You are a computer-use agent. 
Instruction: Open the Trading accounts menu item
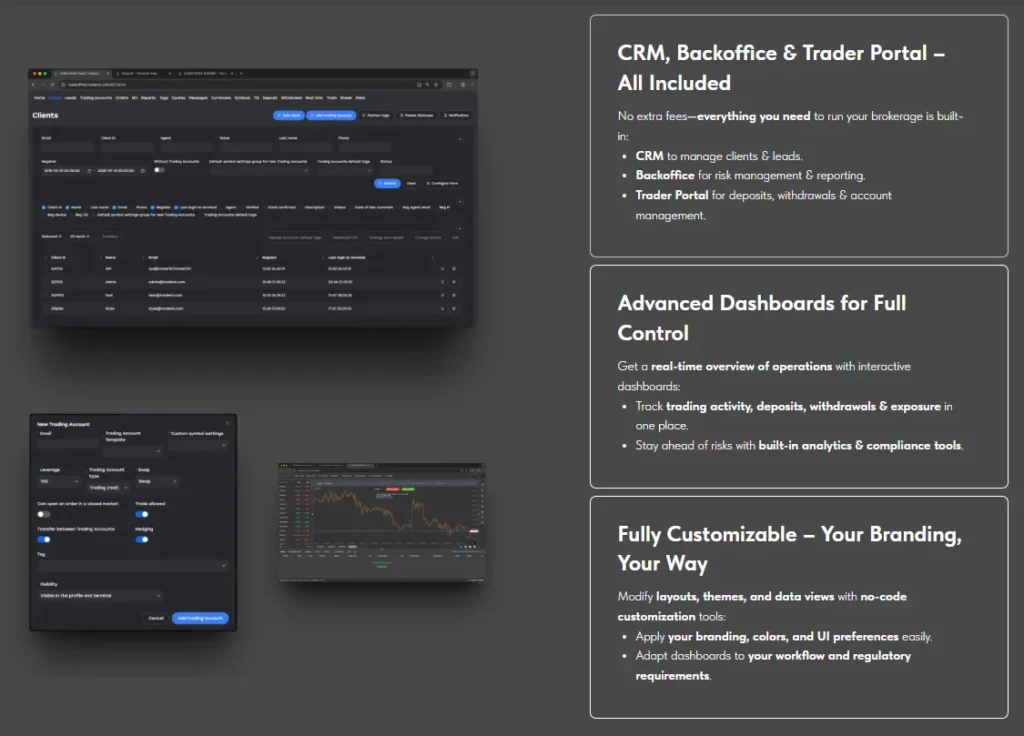tap(95, 98)
